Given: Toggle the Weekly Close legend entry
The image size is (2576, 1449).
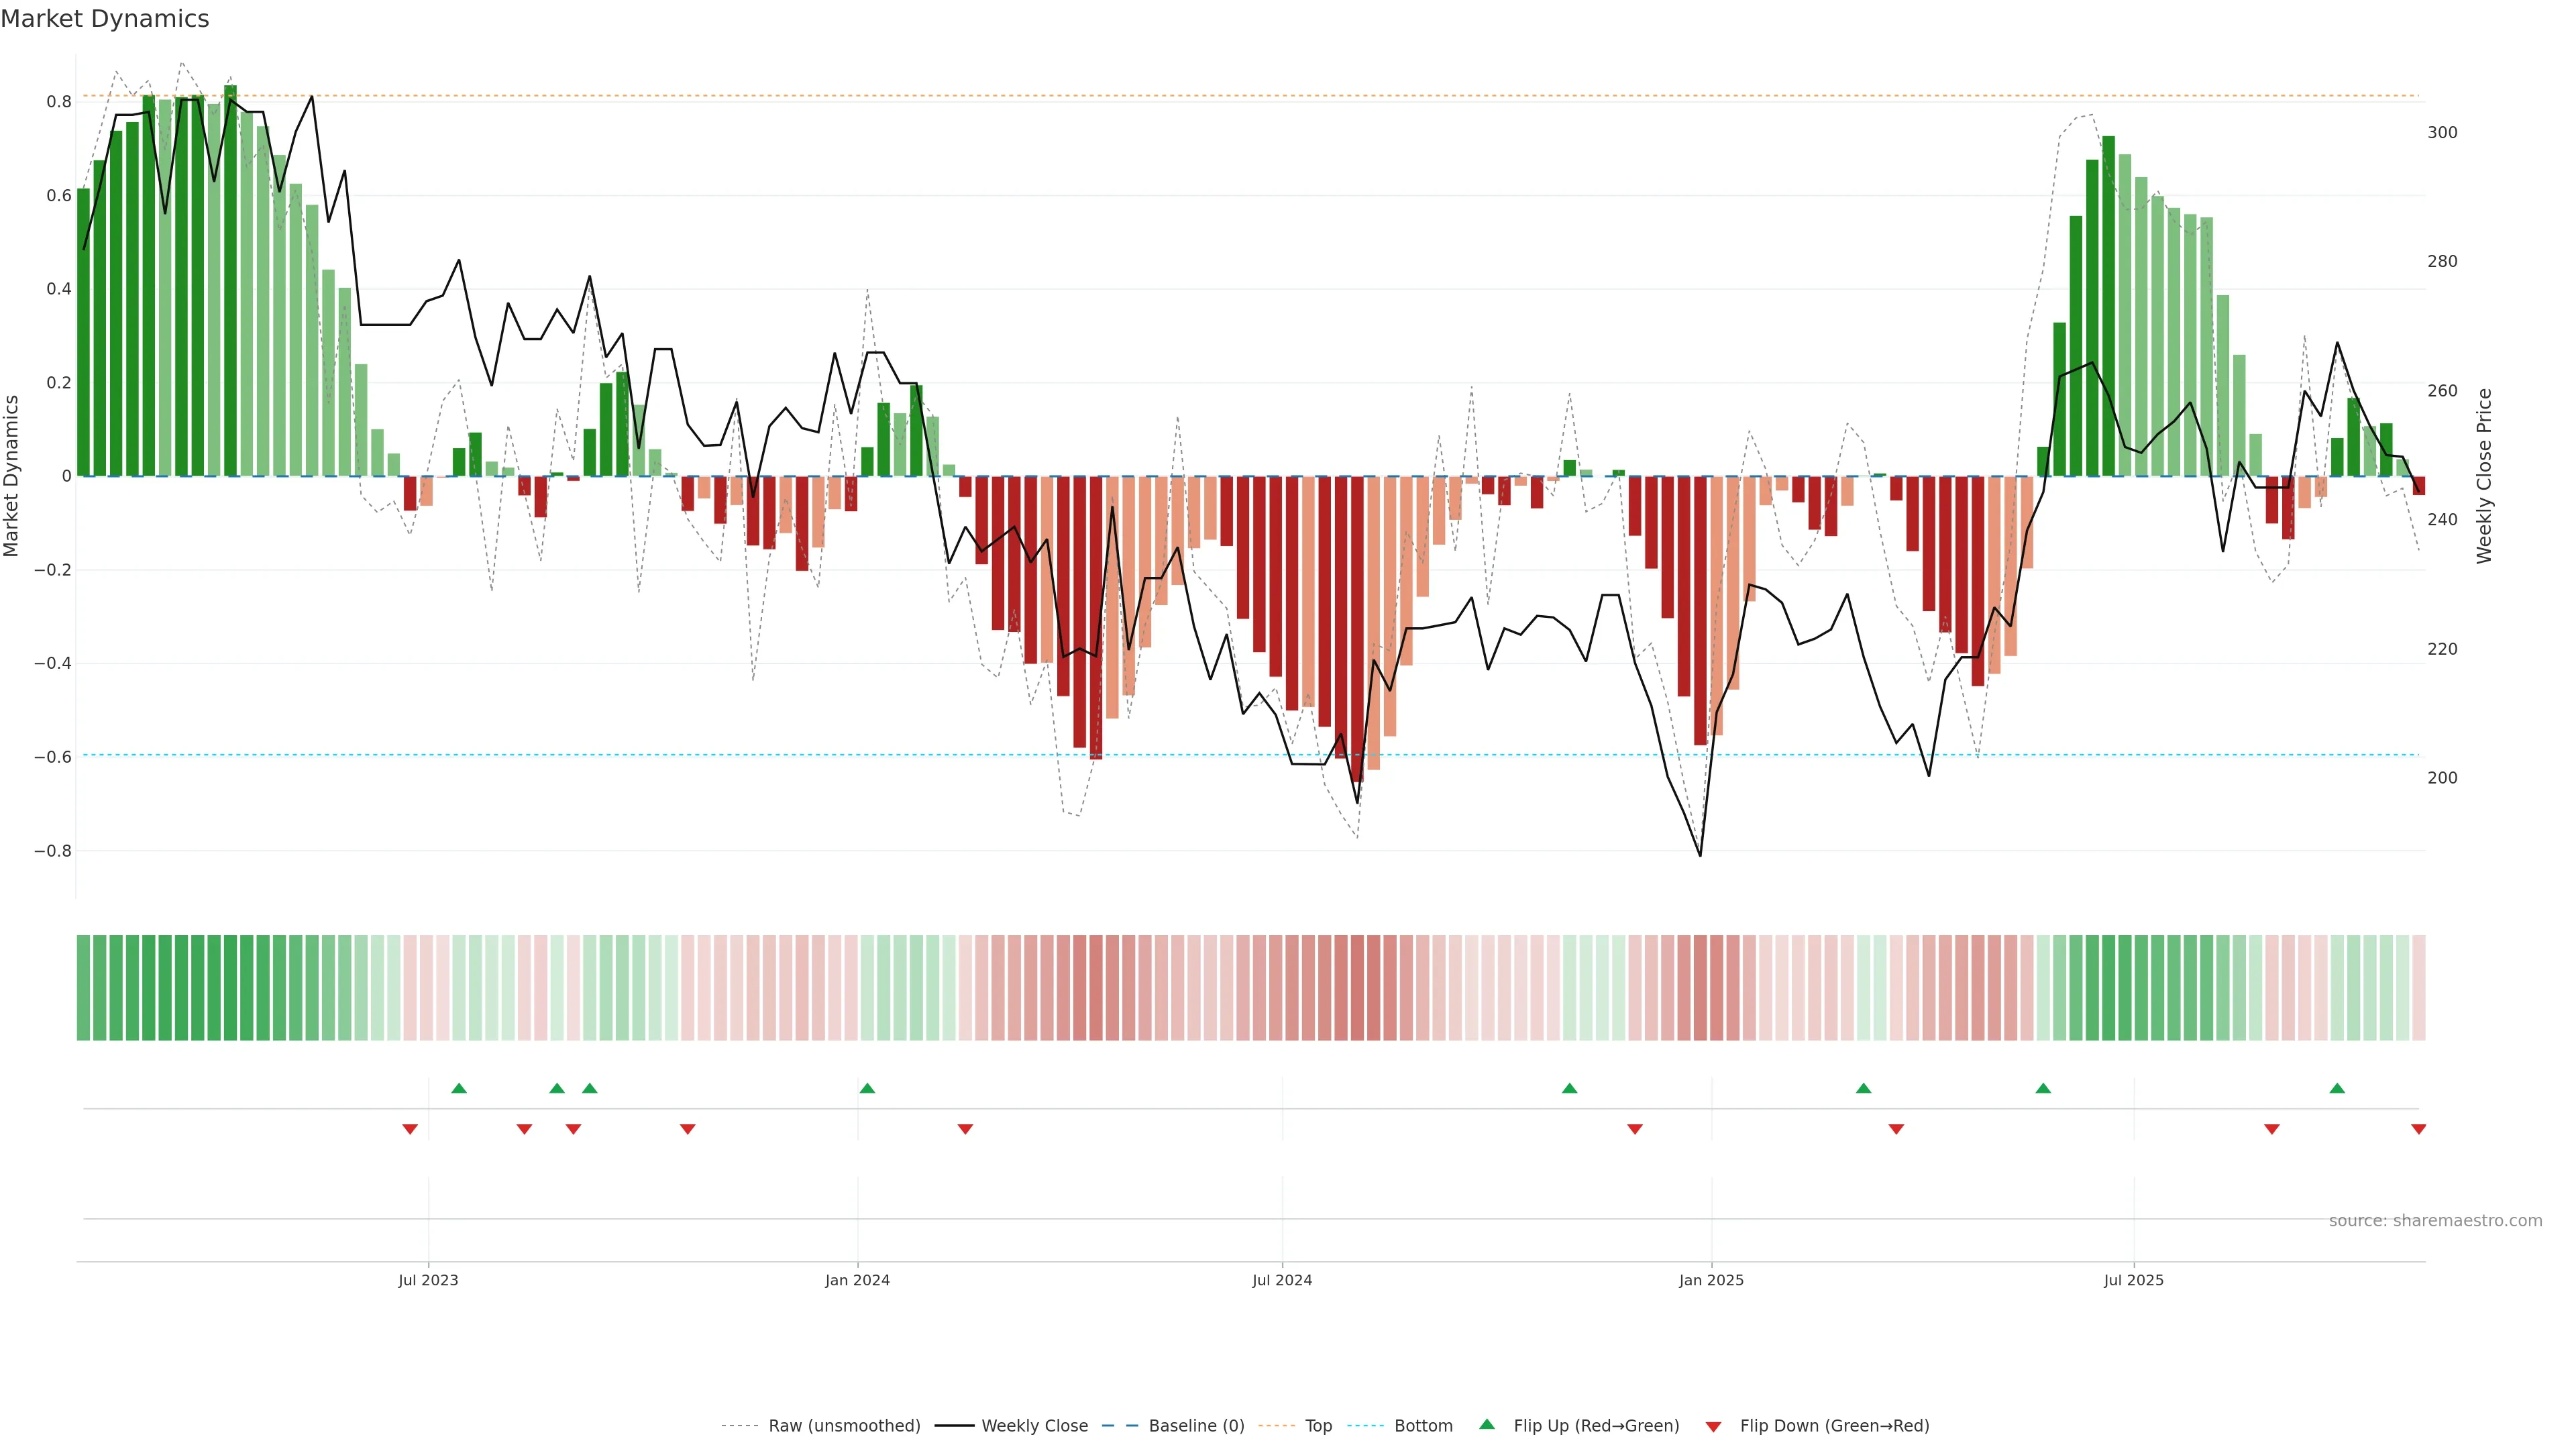Looking at the screenshot, I should pos(1034,1426).
